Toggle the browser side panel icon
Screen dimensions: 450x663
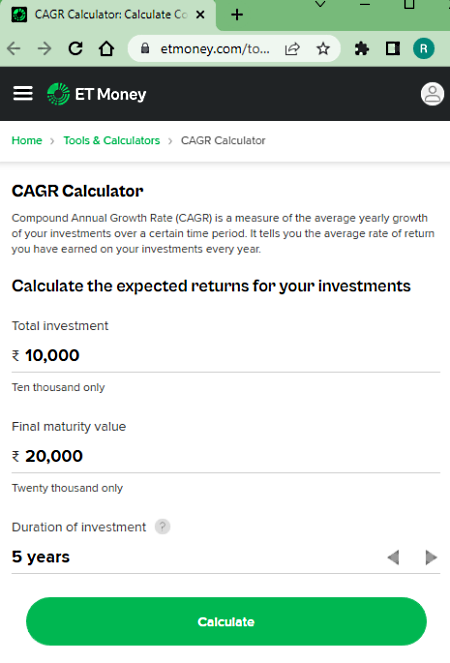point(393,49)
